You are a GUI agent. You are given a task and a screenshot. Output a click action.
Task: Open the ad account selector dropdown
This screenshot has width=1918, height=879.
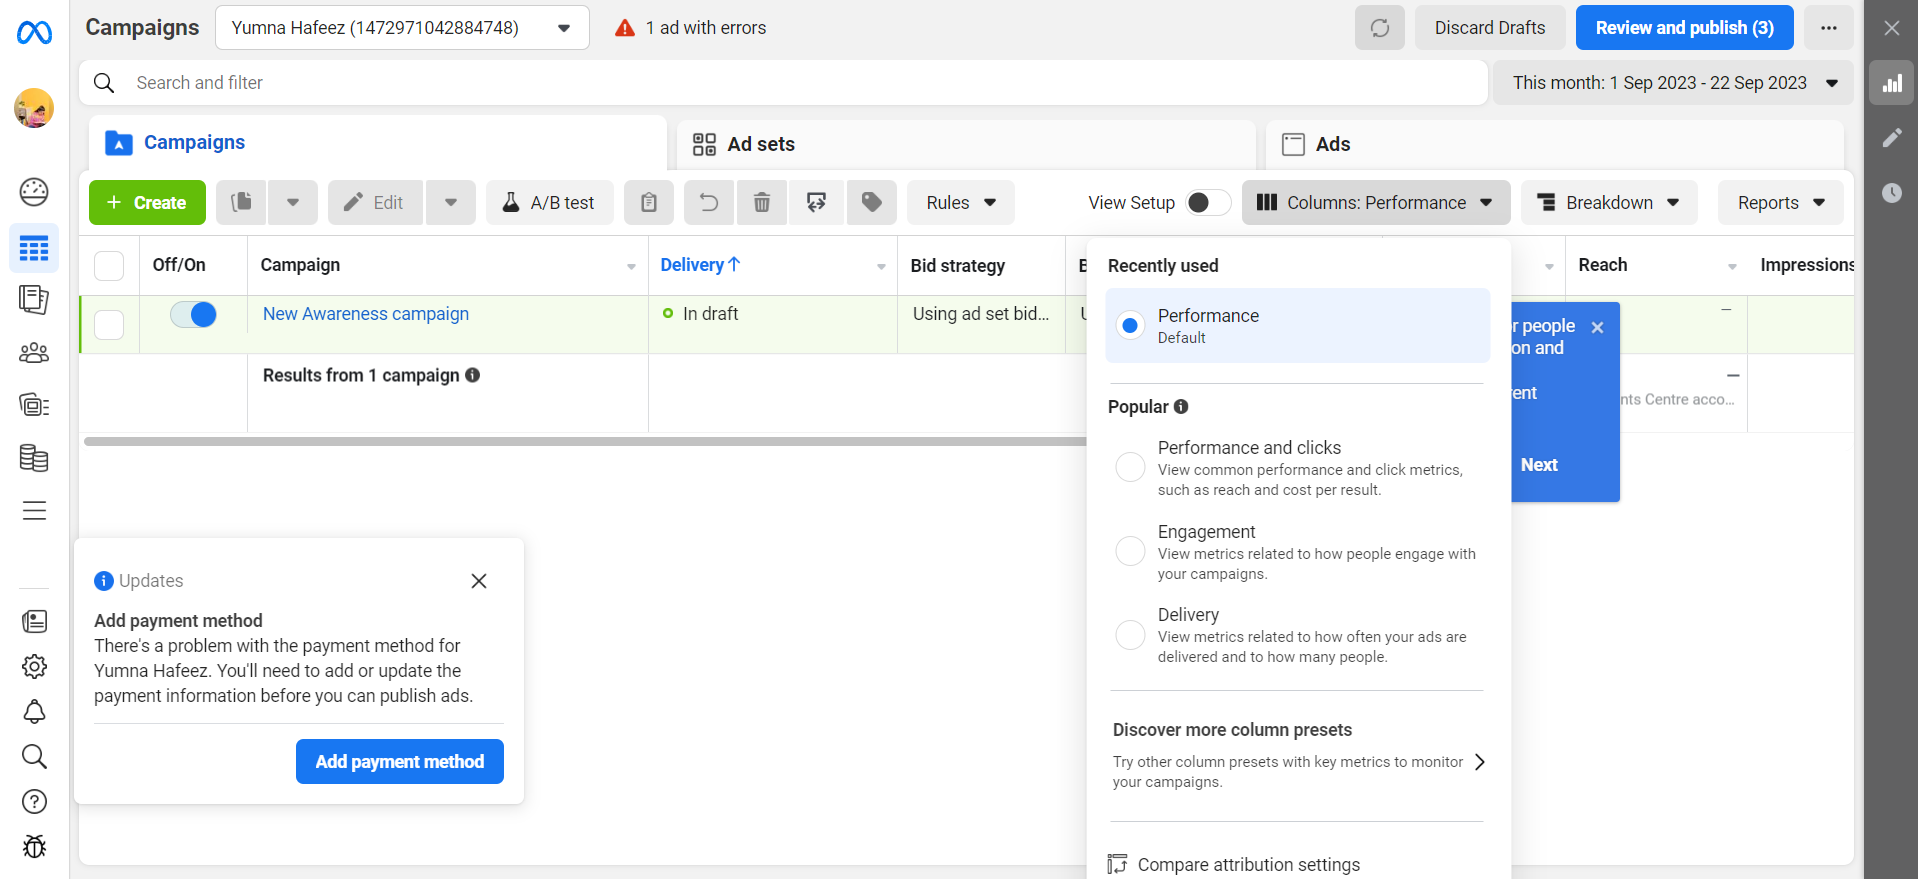coord(402,28)
